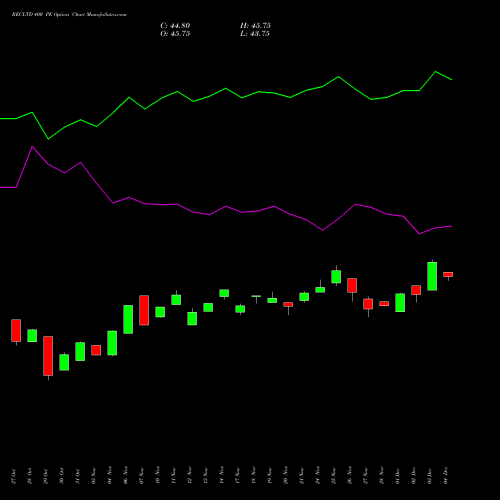Click the red candlestick for 07 Nov
Viewport: 500px width, 500px height.
point(144,310)
